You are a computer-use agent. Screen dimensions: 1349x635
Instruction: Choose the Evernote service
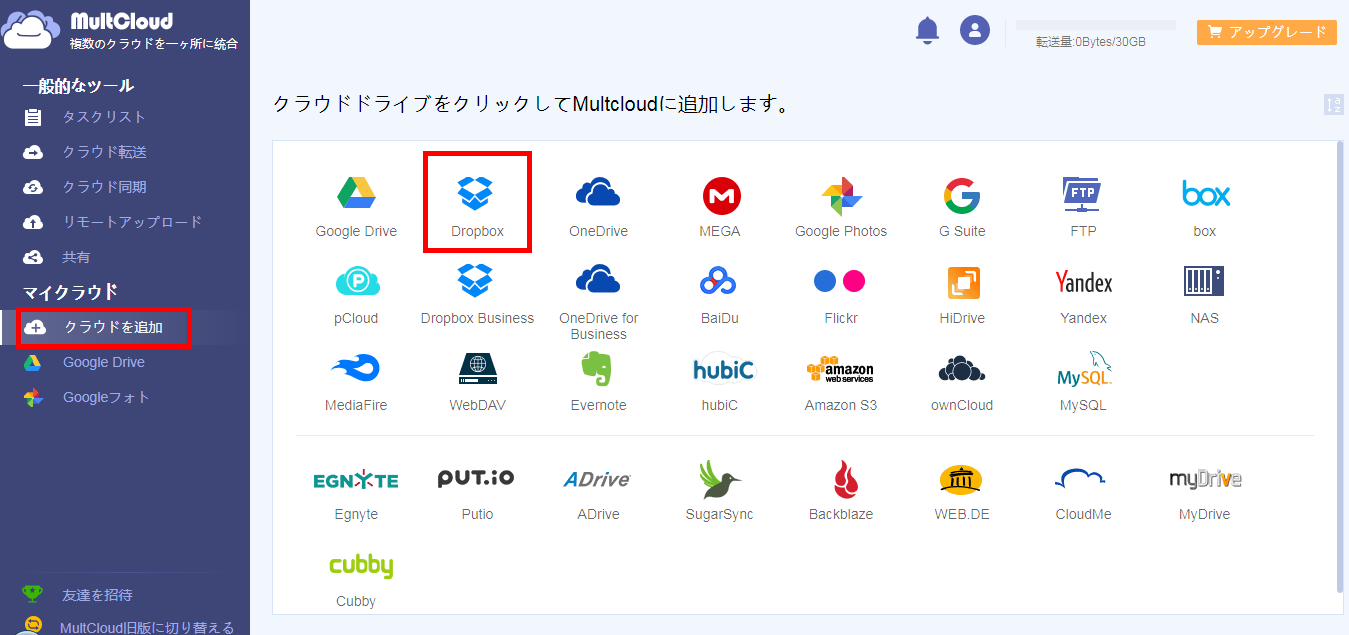coord(598,381)
